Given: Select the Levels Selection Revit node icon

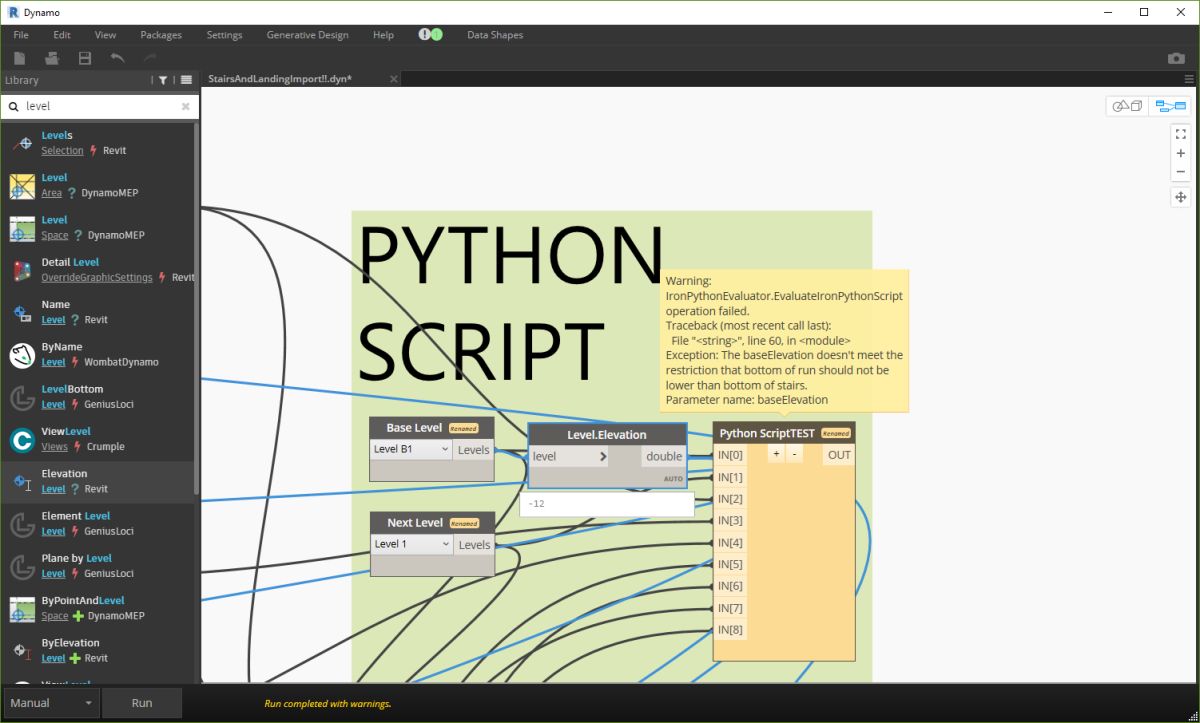Looking at the screenshot, I should [22, 144].
